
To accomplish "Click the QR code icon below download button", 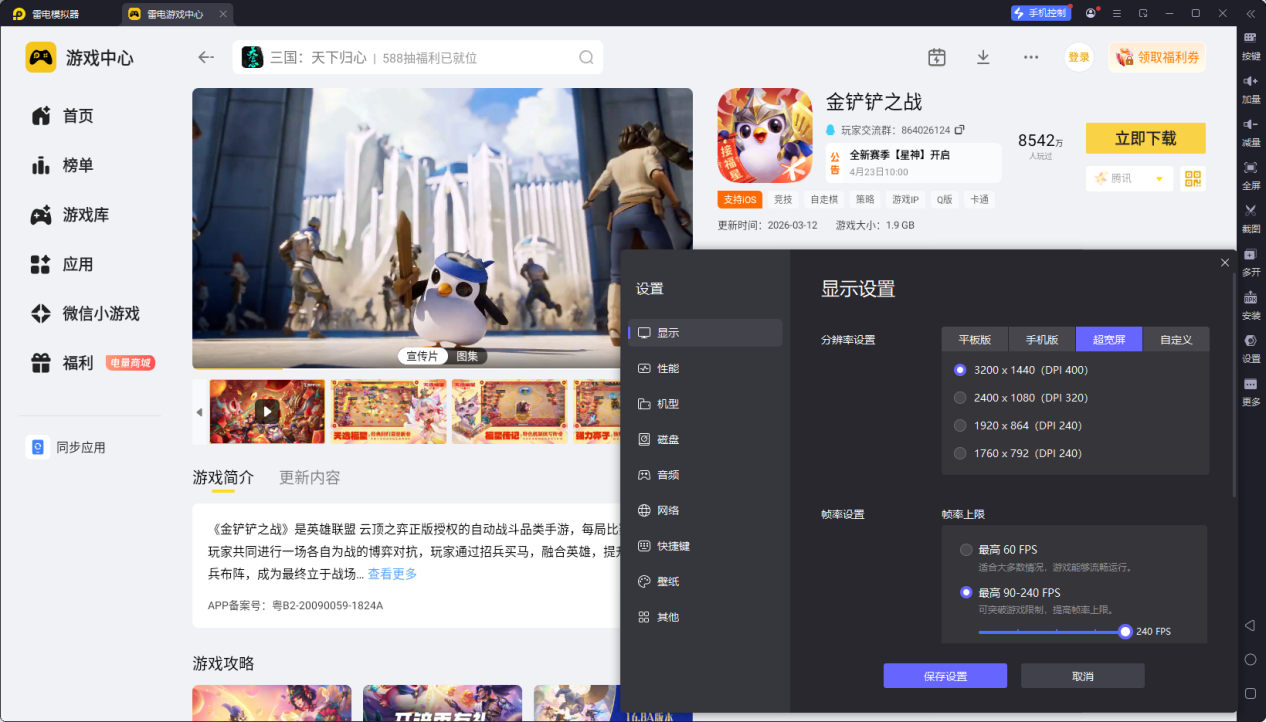I will pyautogui.click(x=1192, y=178).
